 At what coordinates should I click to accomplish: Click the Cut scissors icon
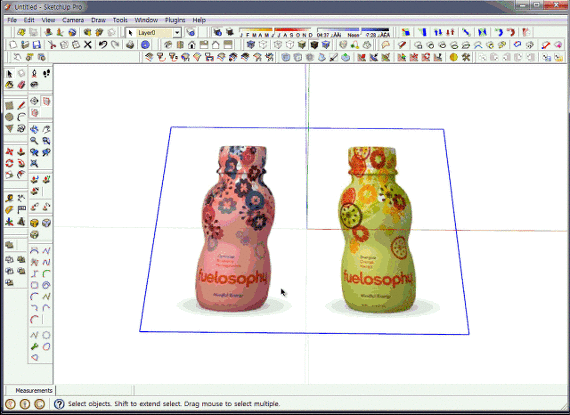[x=52, y=45]
